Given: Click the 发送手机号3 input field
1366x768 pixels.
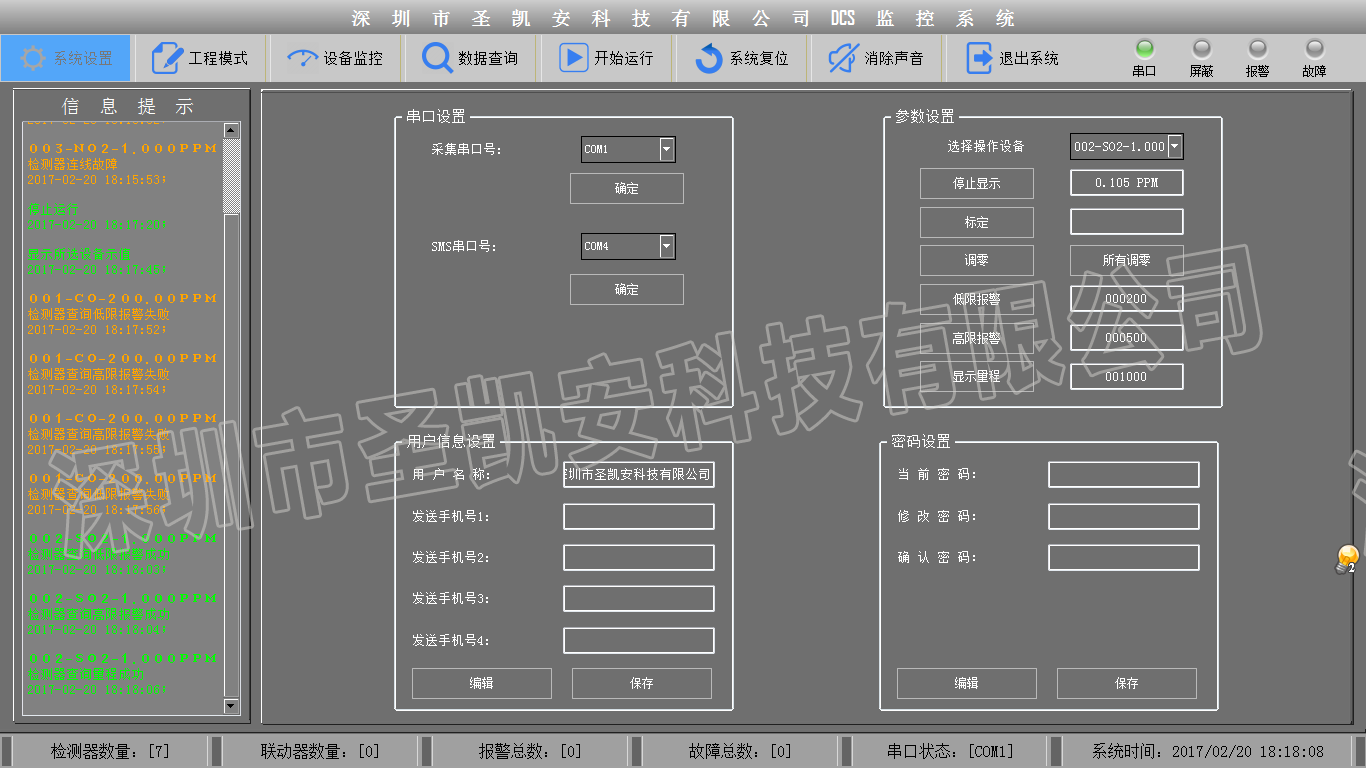Looking at the screenshot, I should (639, 599).
